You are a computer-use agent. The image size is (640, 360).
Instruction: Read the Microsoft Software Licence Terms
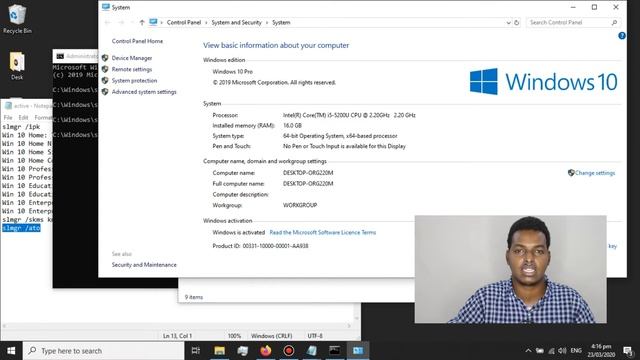322,232
